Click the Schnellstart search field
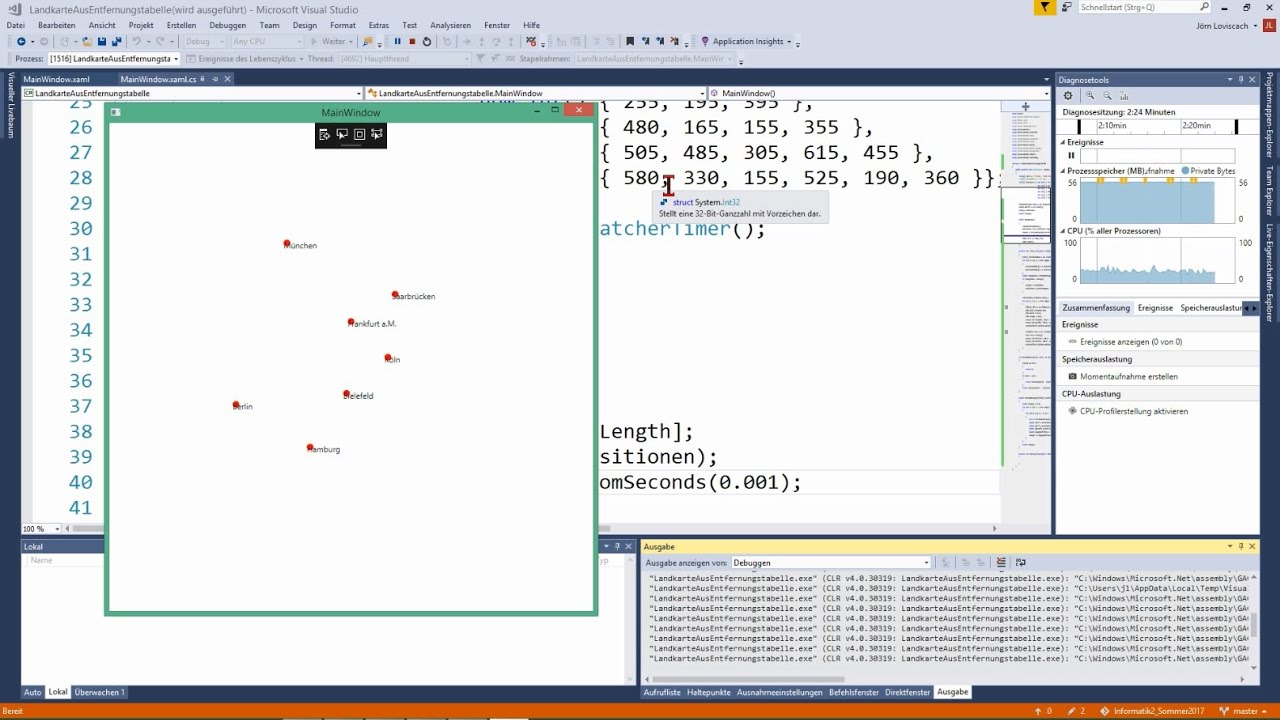Image resolution: width=1280 pixels, height=720 pixels. coord(1138,7)
